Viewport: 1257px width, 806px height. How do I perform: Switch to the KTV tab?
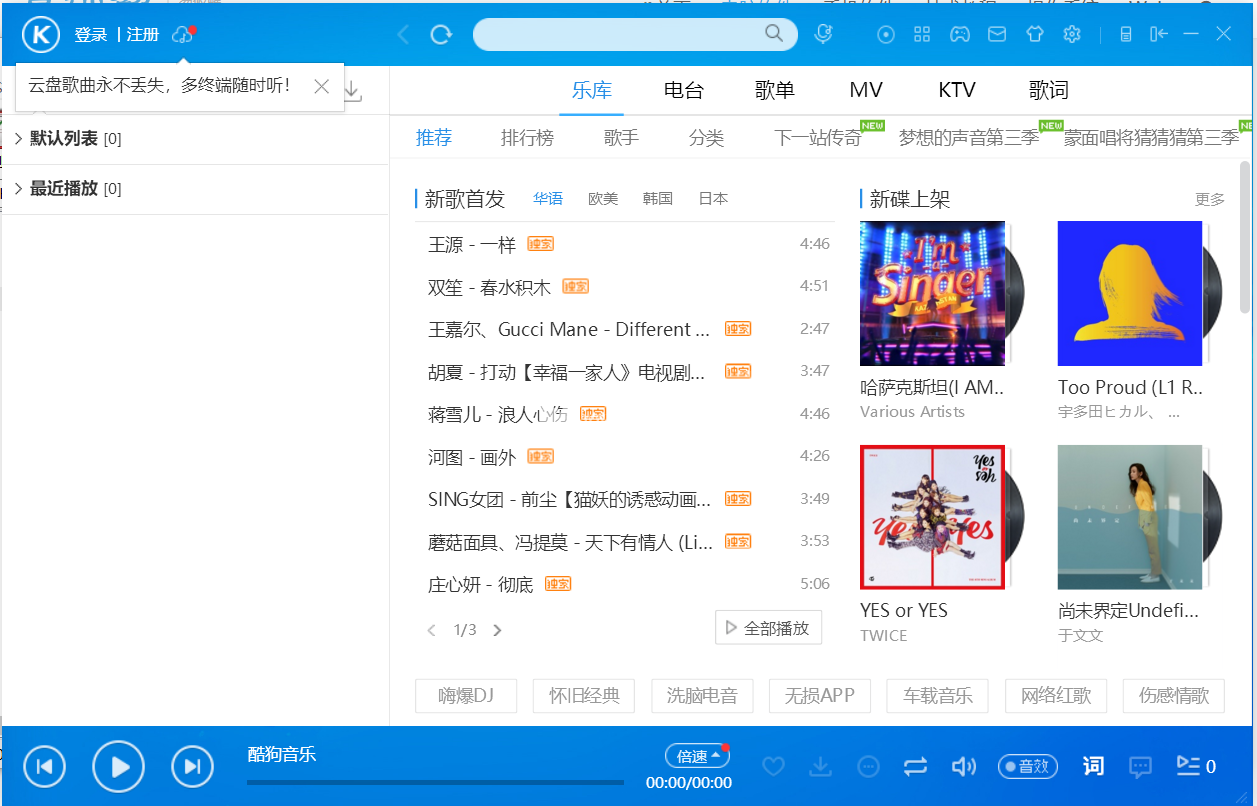957,90
